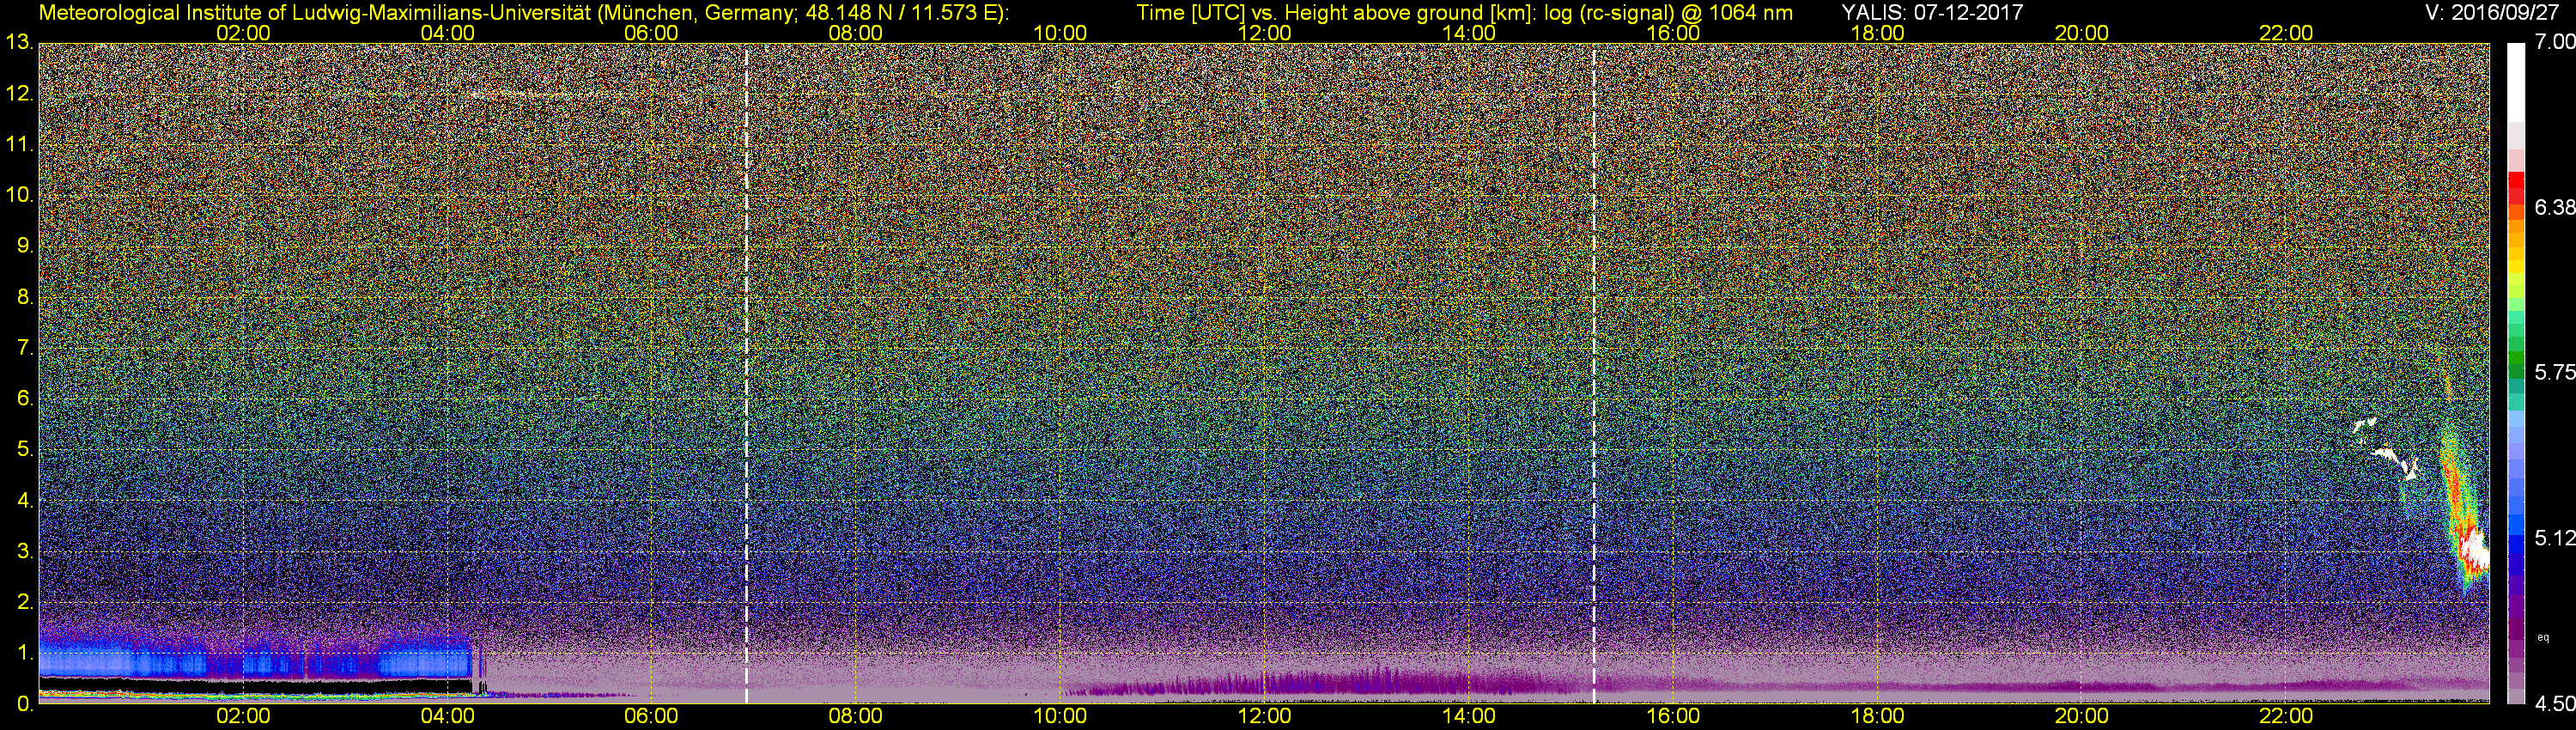
Task: Select 18:00 on the top time axis
Action: [x=1878, y=33]
